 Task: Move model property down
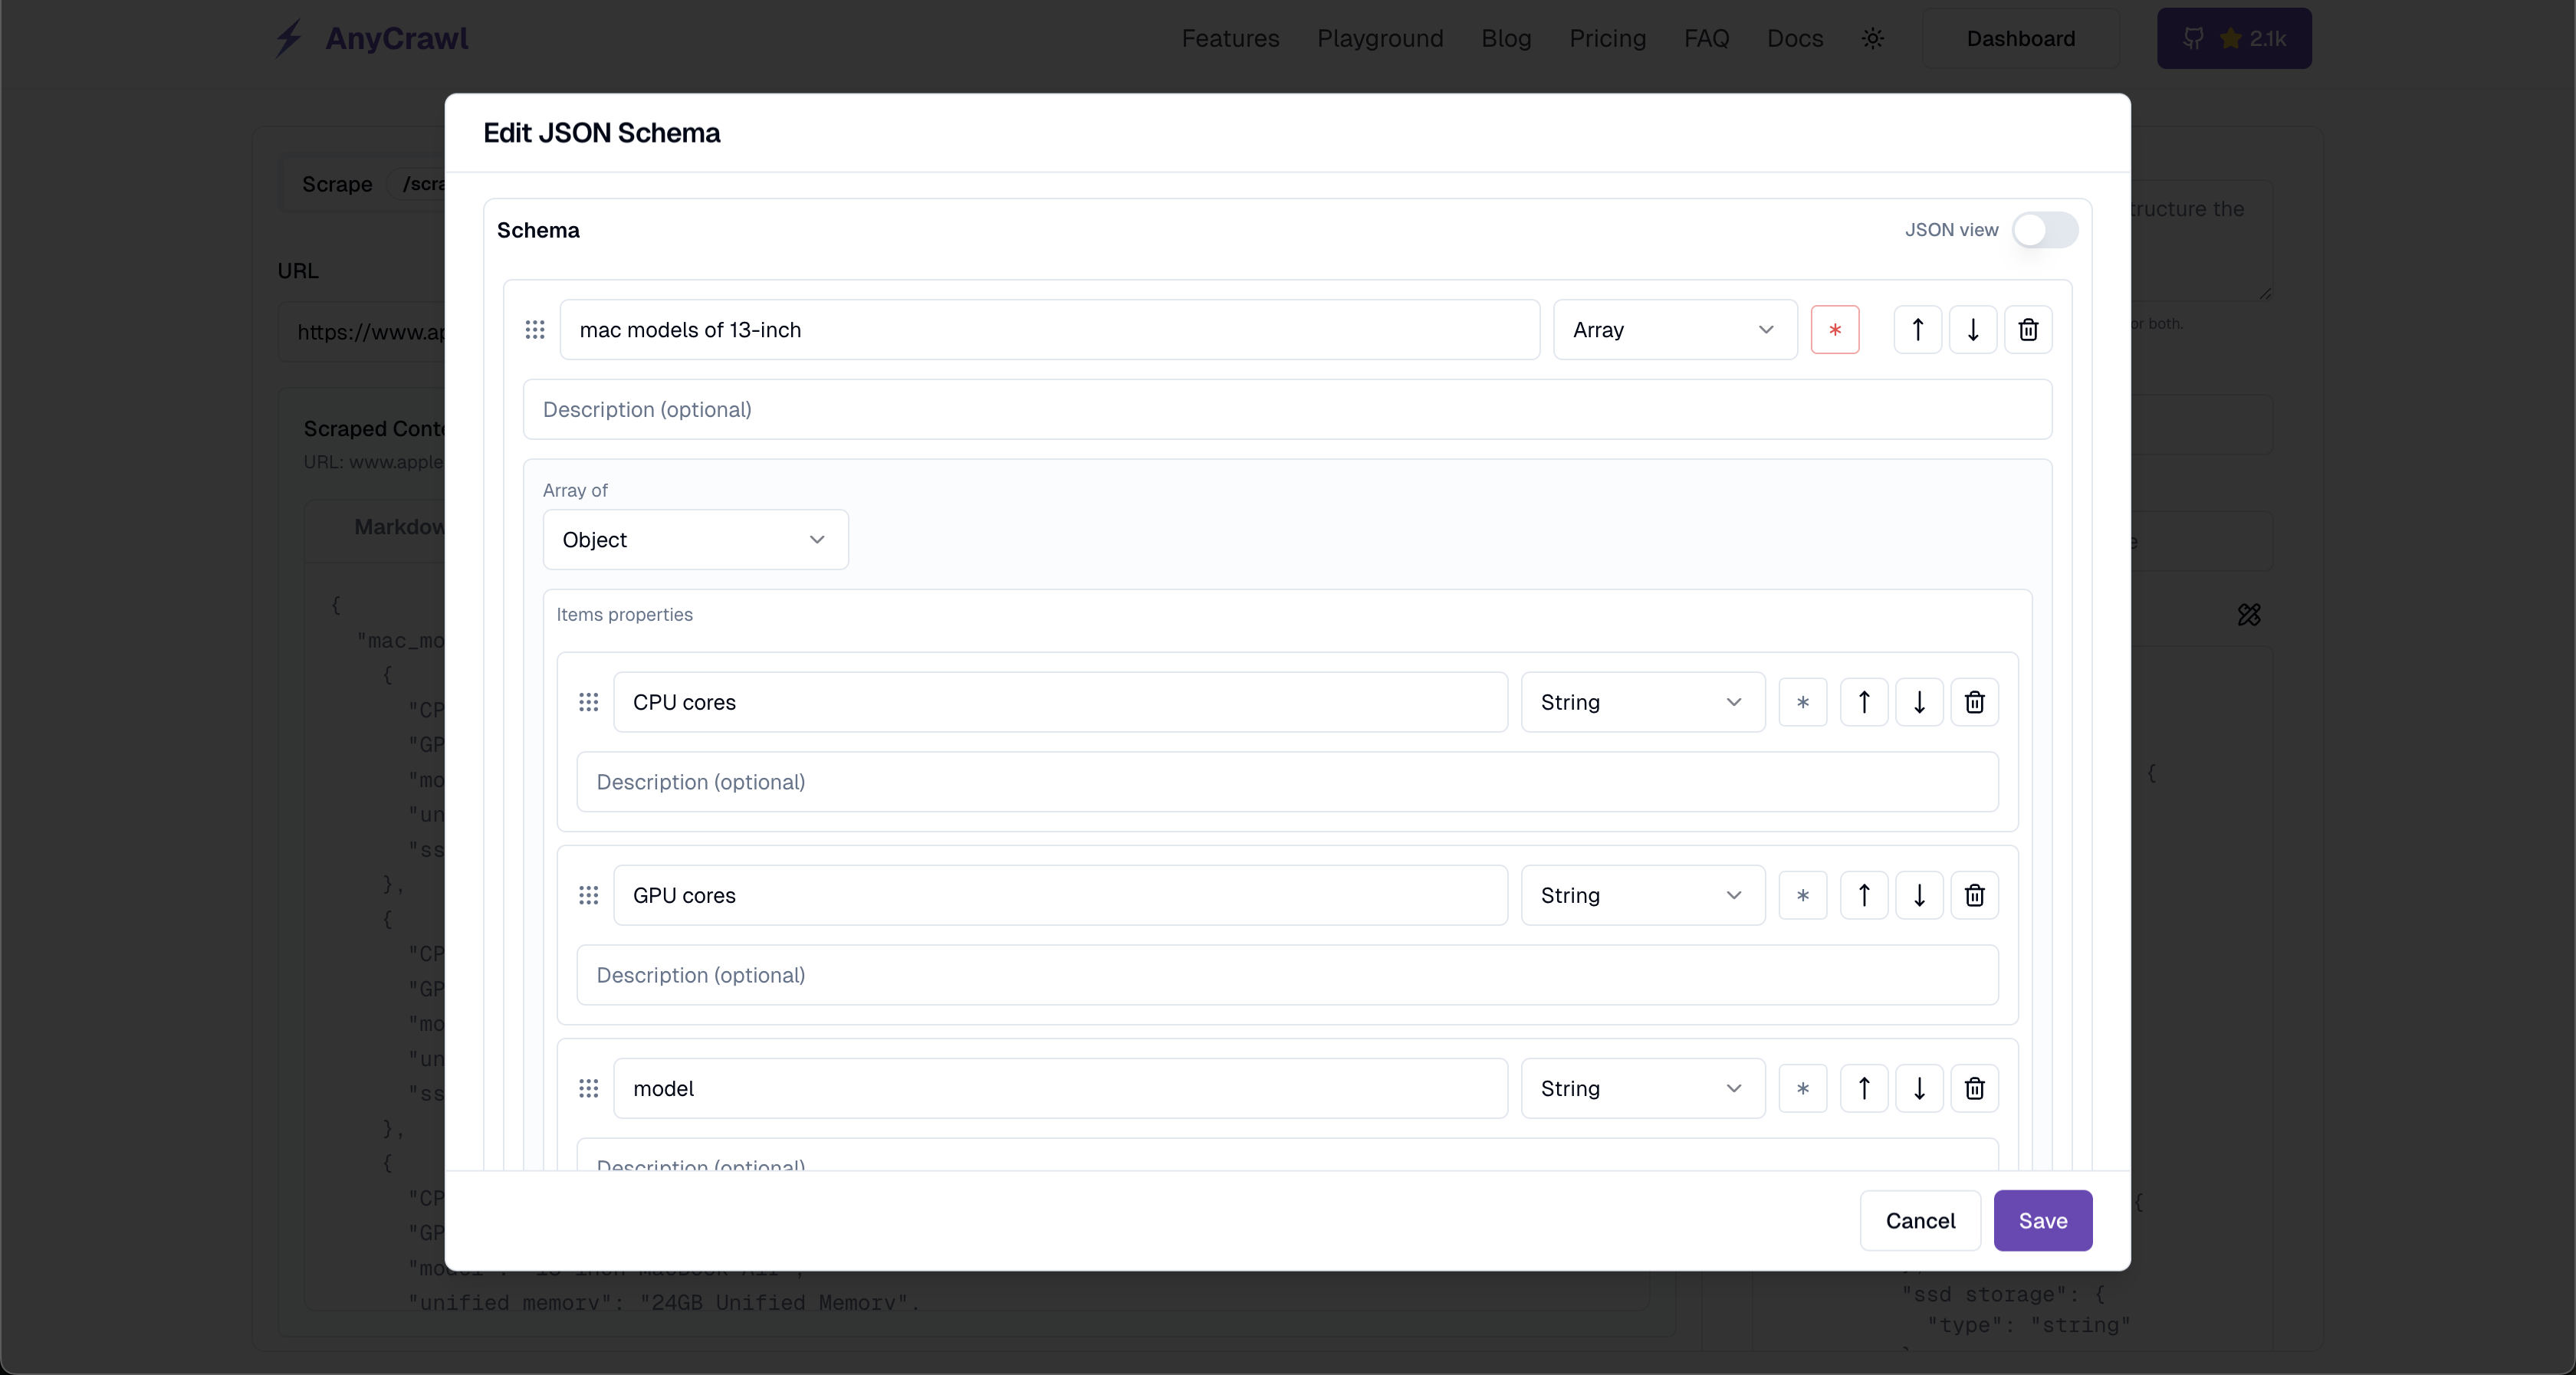click(1919, 1088)
